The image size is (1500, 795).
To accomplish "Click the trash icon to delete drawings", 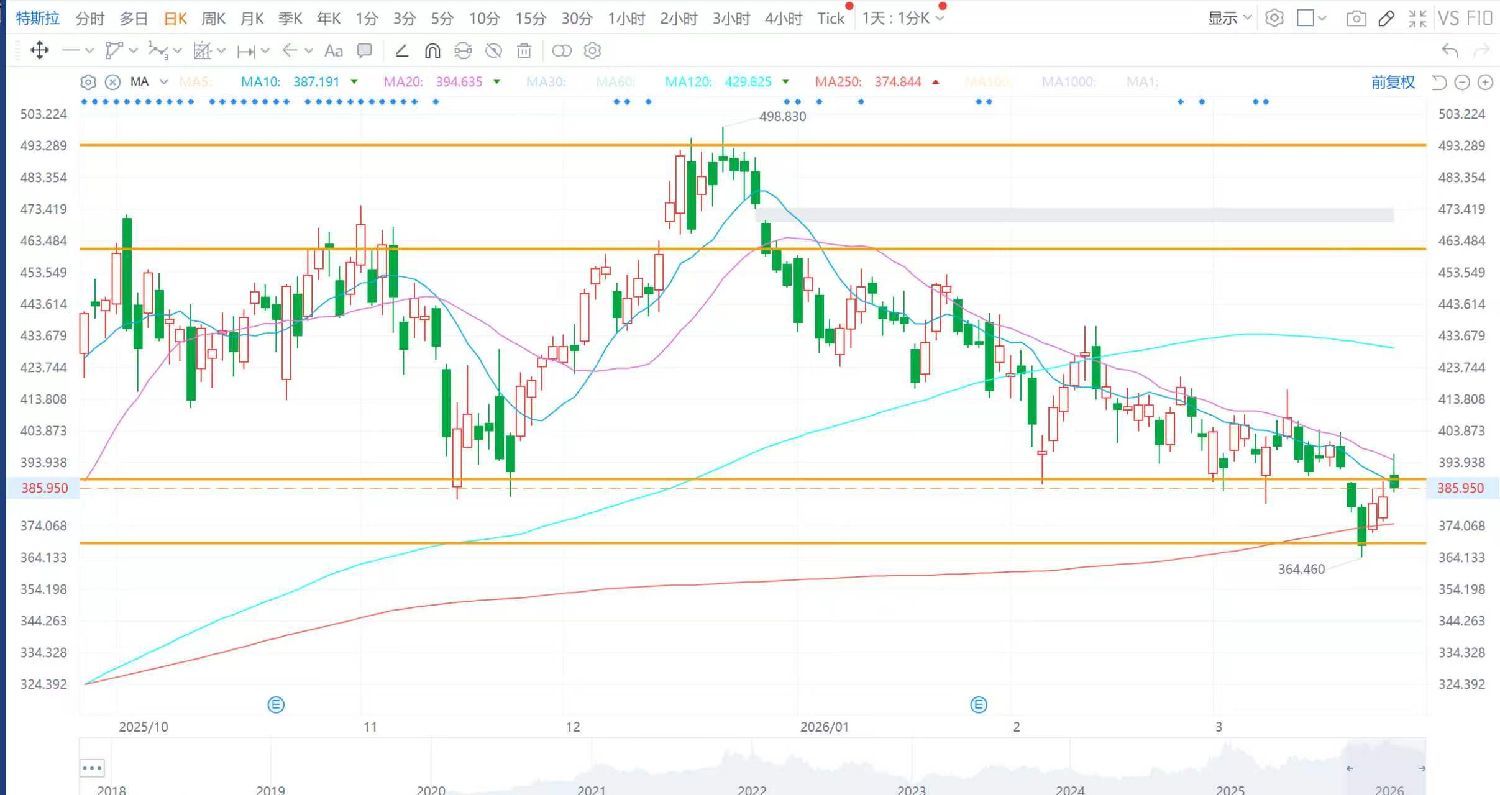I will pos(524,50).
